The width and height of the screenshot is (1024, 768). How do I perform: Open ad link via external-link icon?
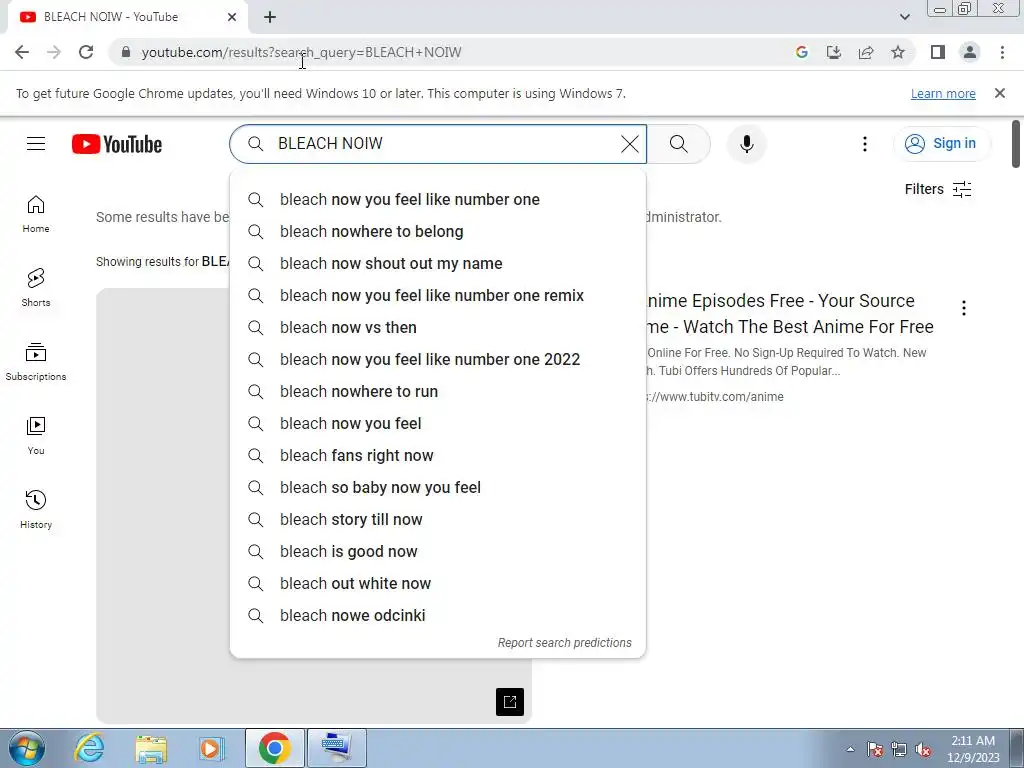pos(510,702)
